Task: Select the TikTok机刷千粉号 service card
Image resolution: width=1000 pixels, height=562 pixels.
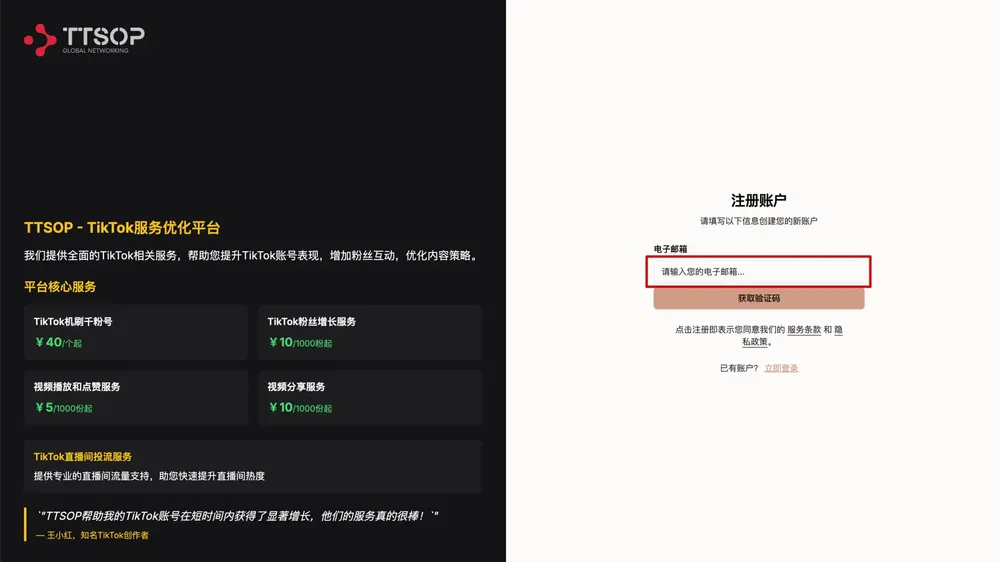Action: click(136, 332)
